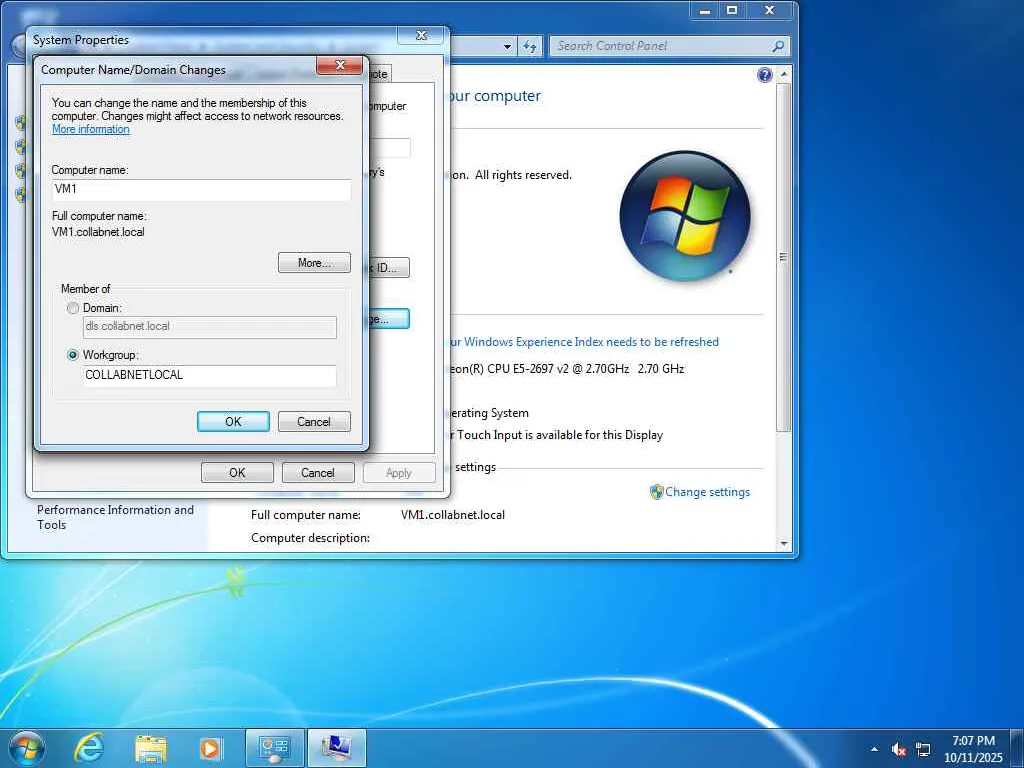This screenshot has width=1024, height=768.
Task: Click the shield icon beside Change settings
Action: 656,492
